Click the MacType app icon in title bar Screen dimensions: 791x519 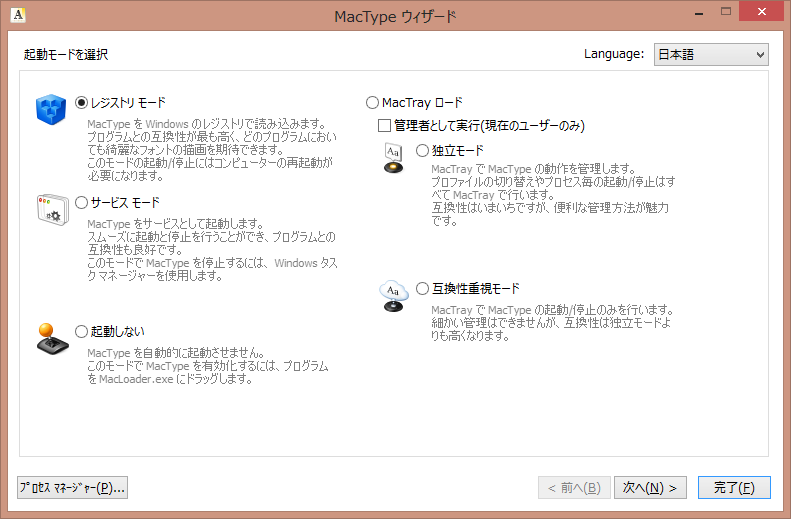(x=18, y=15)
